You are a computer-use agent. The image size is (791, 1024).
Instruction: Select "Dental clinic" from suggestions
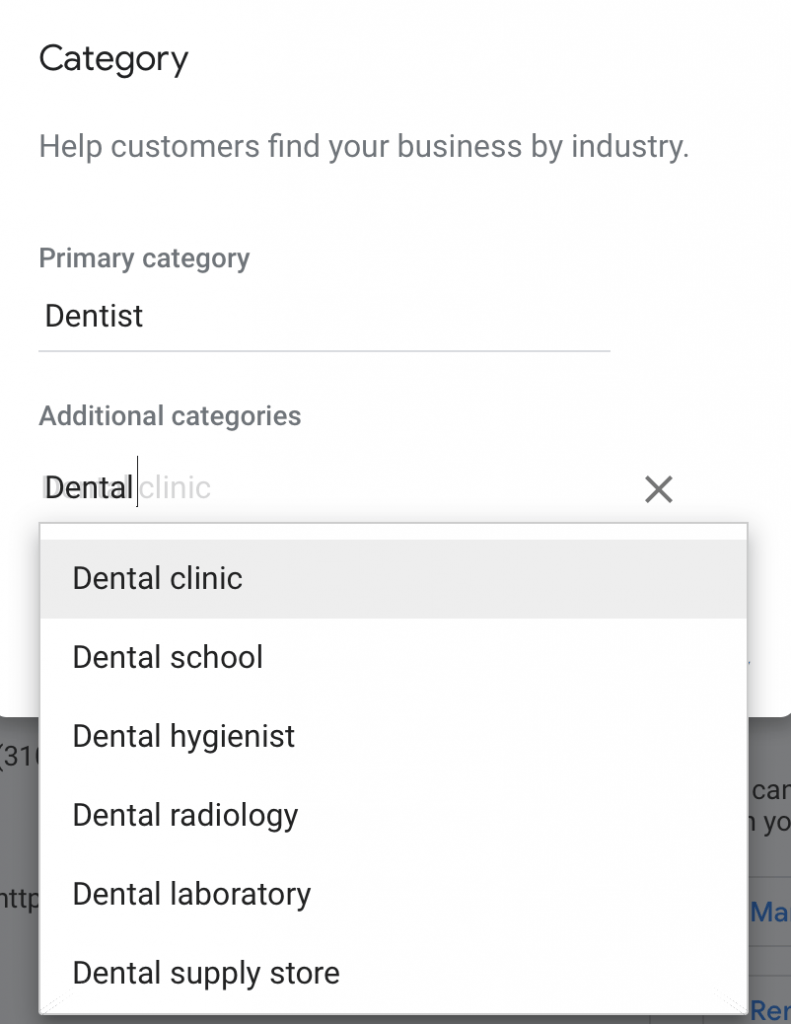(x=157, y=578)
